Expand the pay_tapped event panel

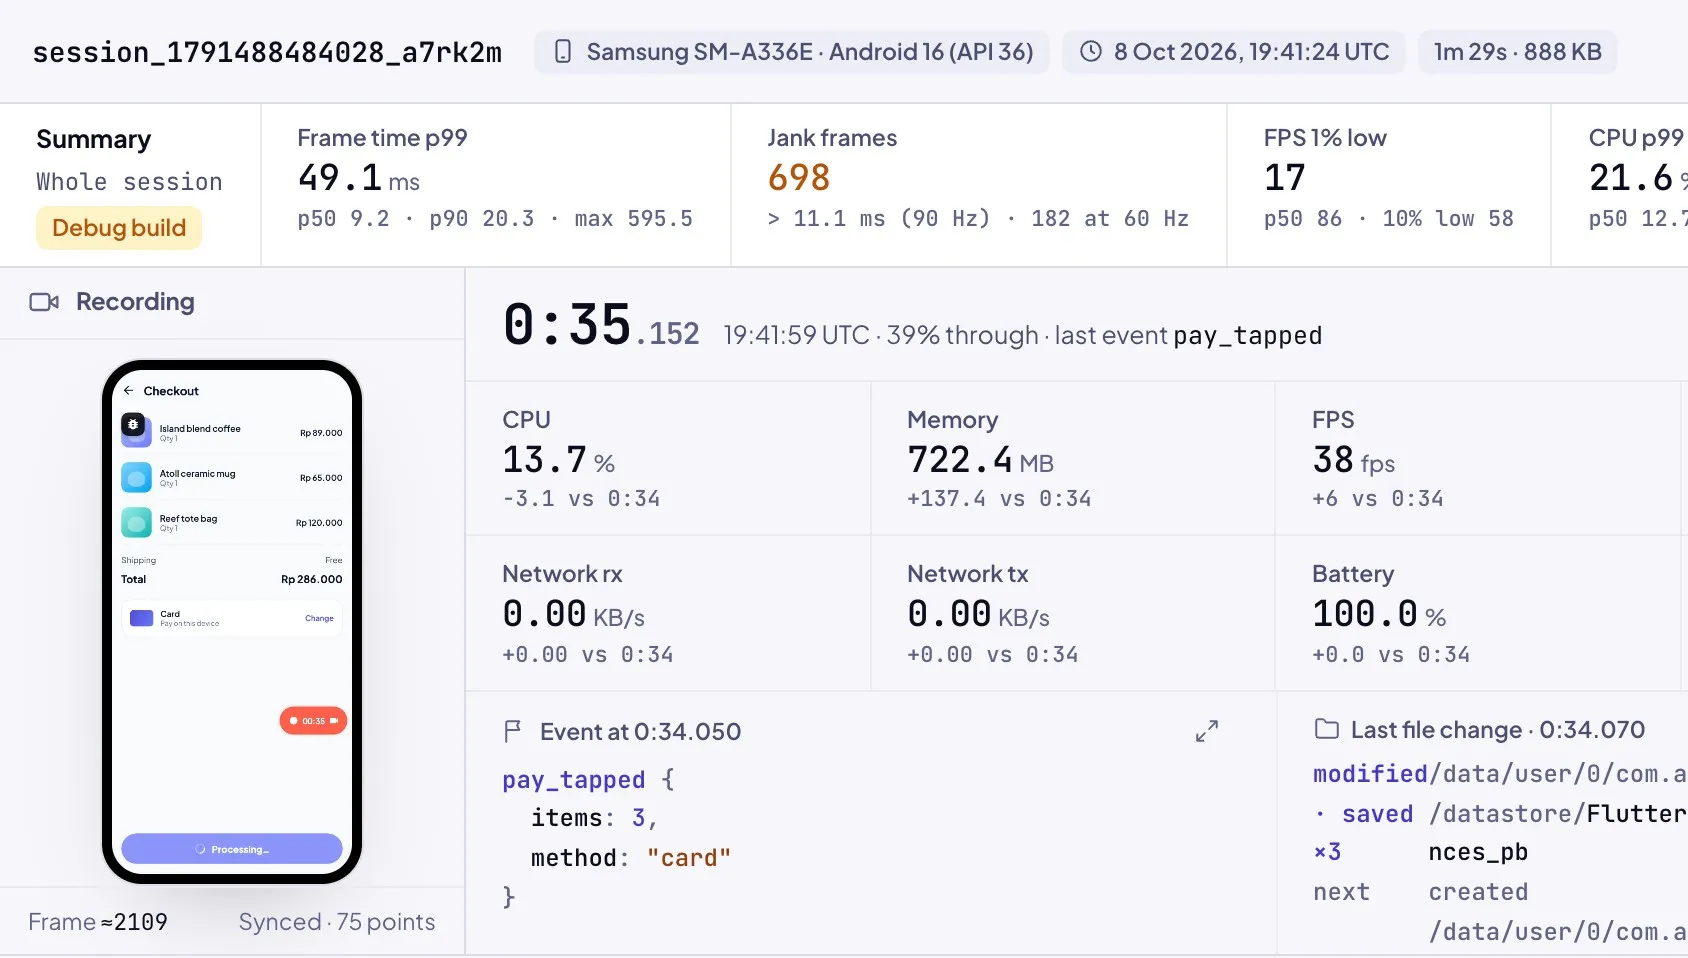pyautogui.click(x=1207, y=731)
